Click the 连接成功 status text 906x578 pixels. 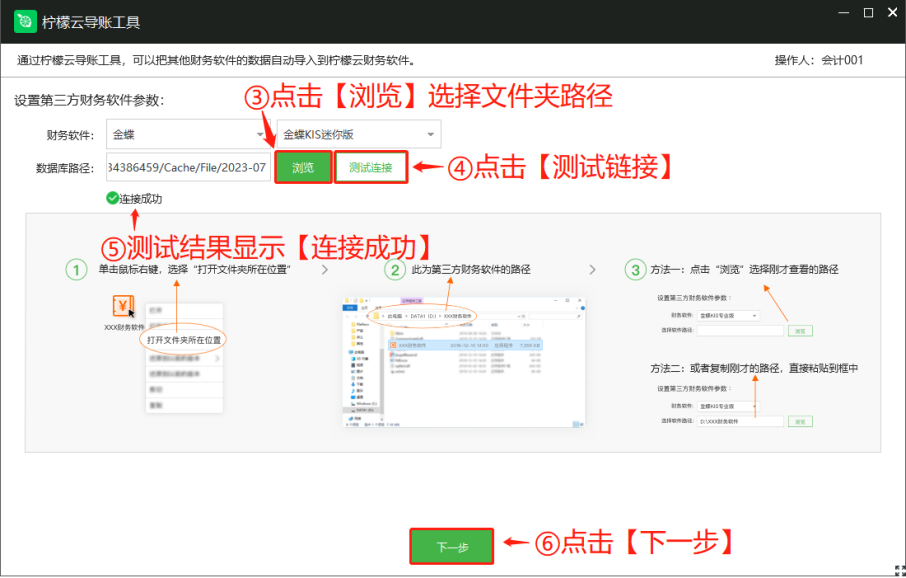click(x=140, y=199)
